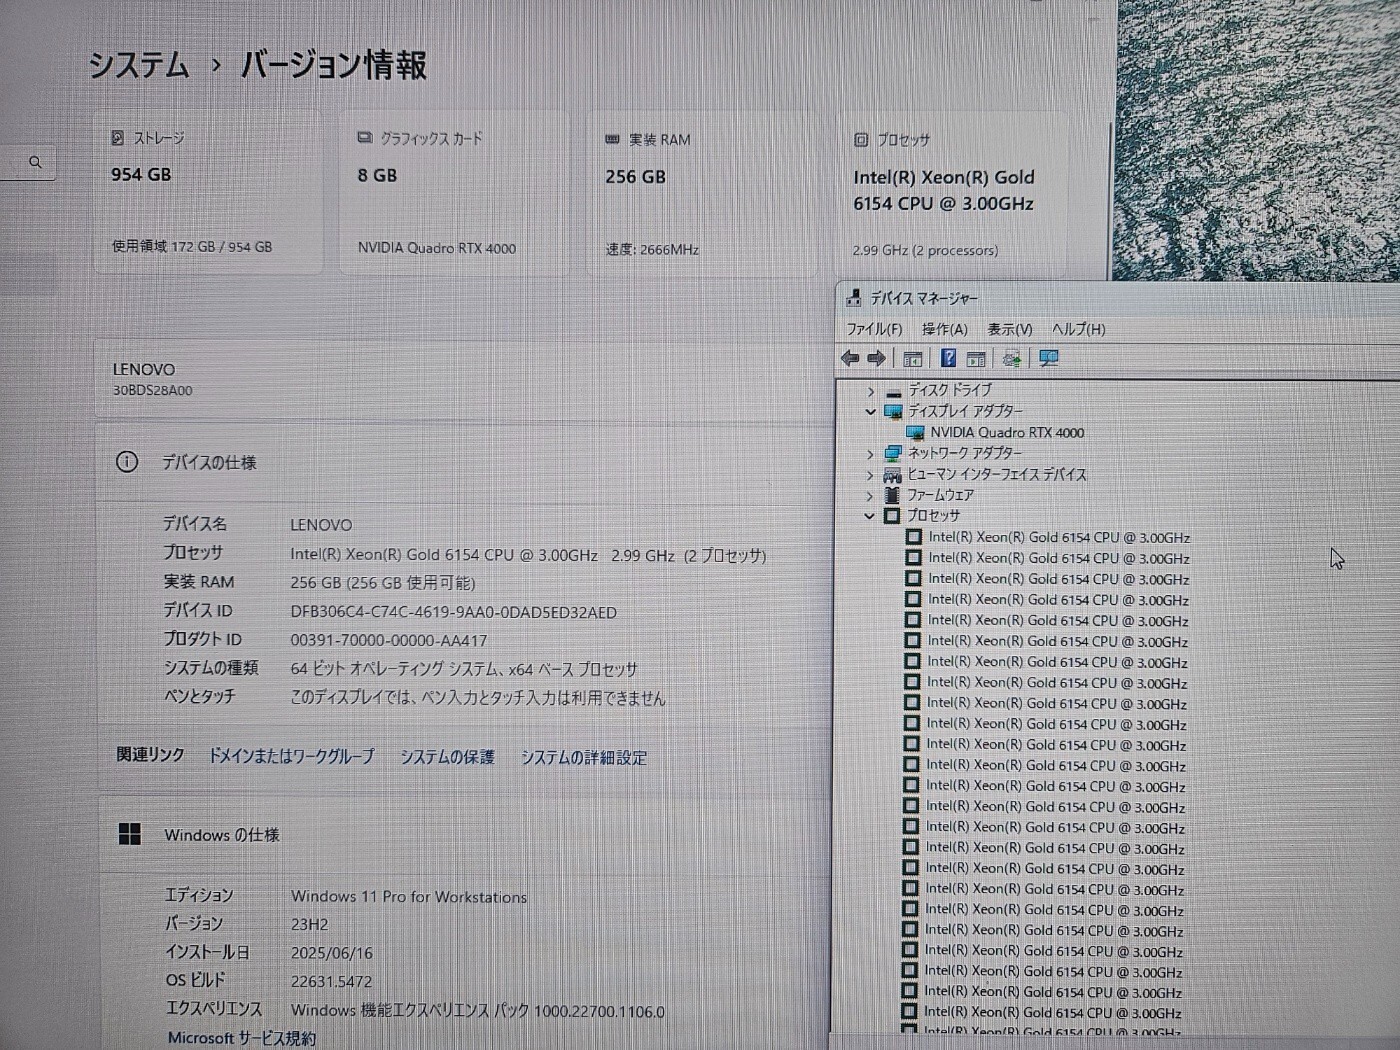The image size is (1400, 1050).
Task: Open the ファイル(F) menu
Action: coord(874,329)
